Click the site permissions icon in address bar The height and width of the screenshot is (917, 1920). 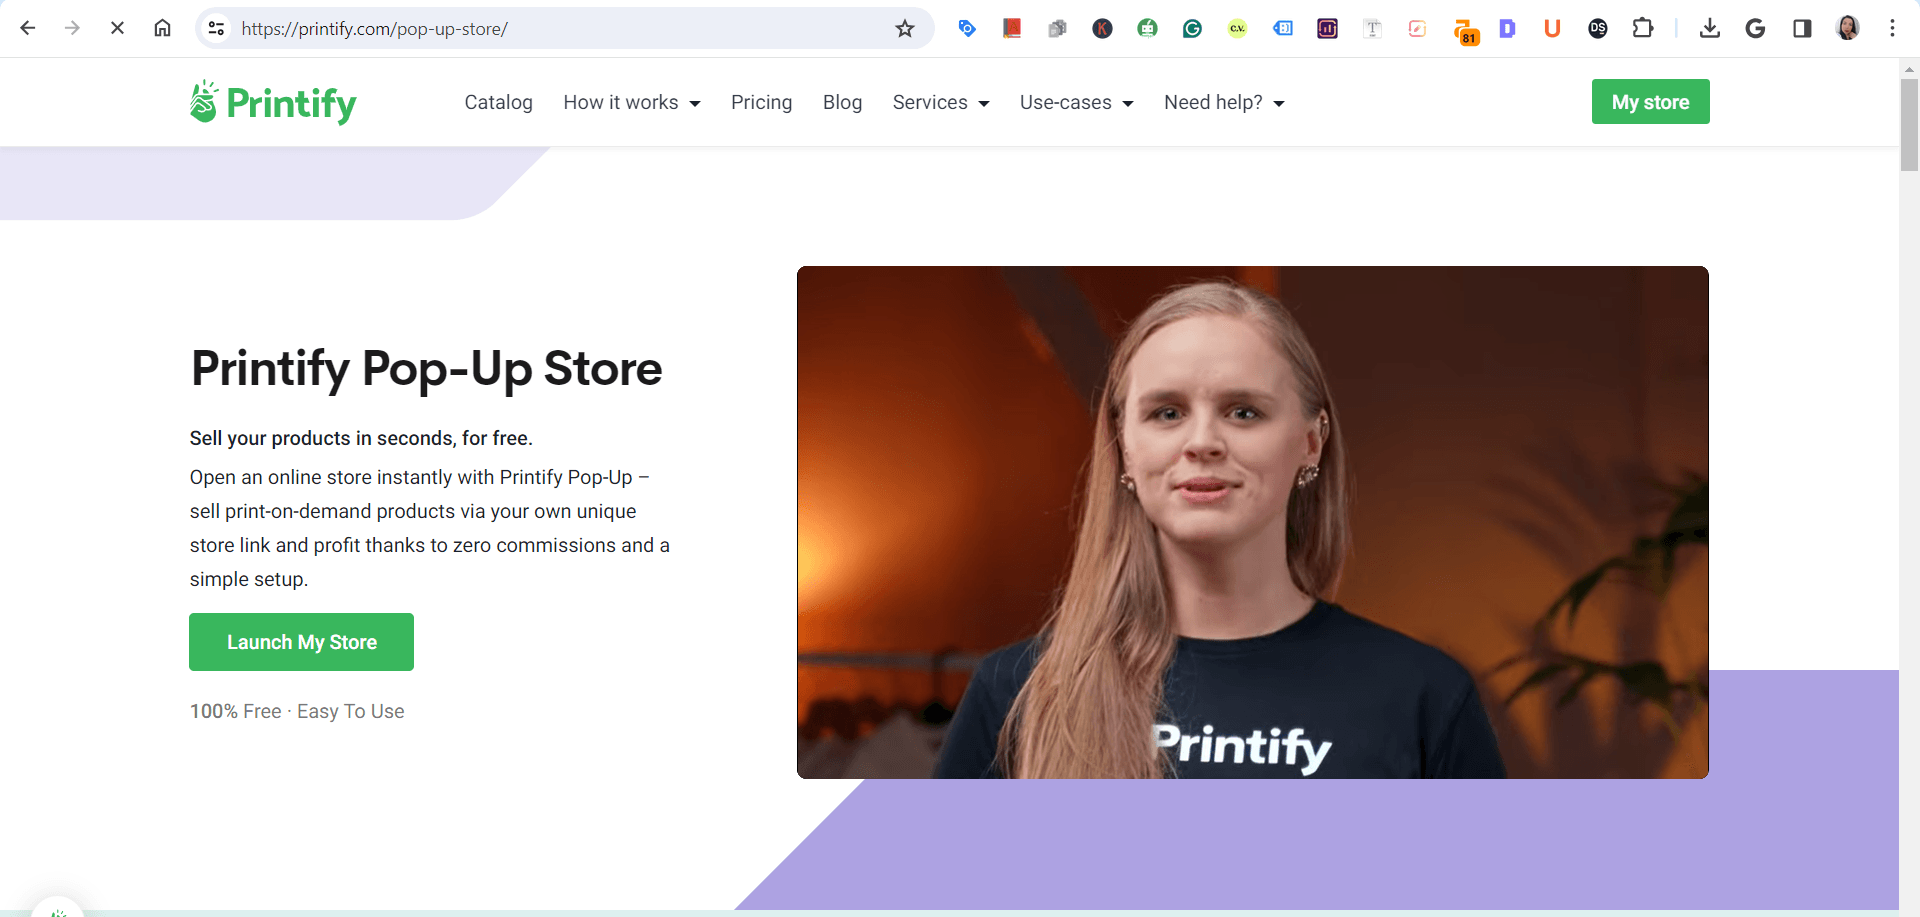[x=216, y=28]
